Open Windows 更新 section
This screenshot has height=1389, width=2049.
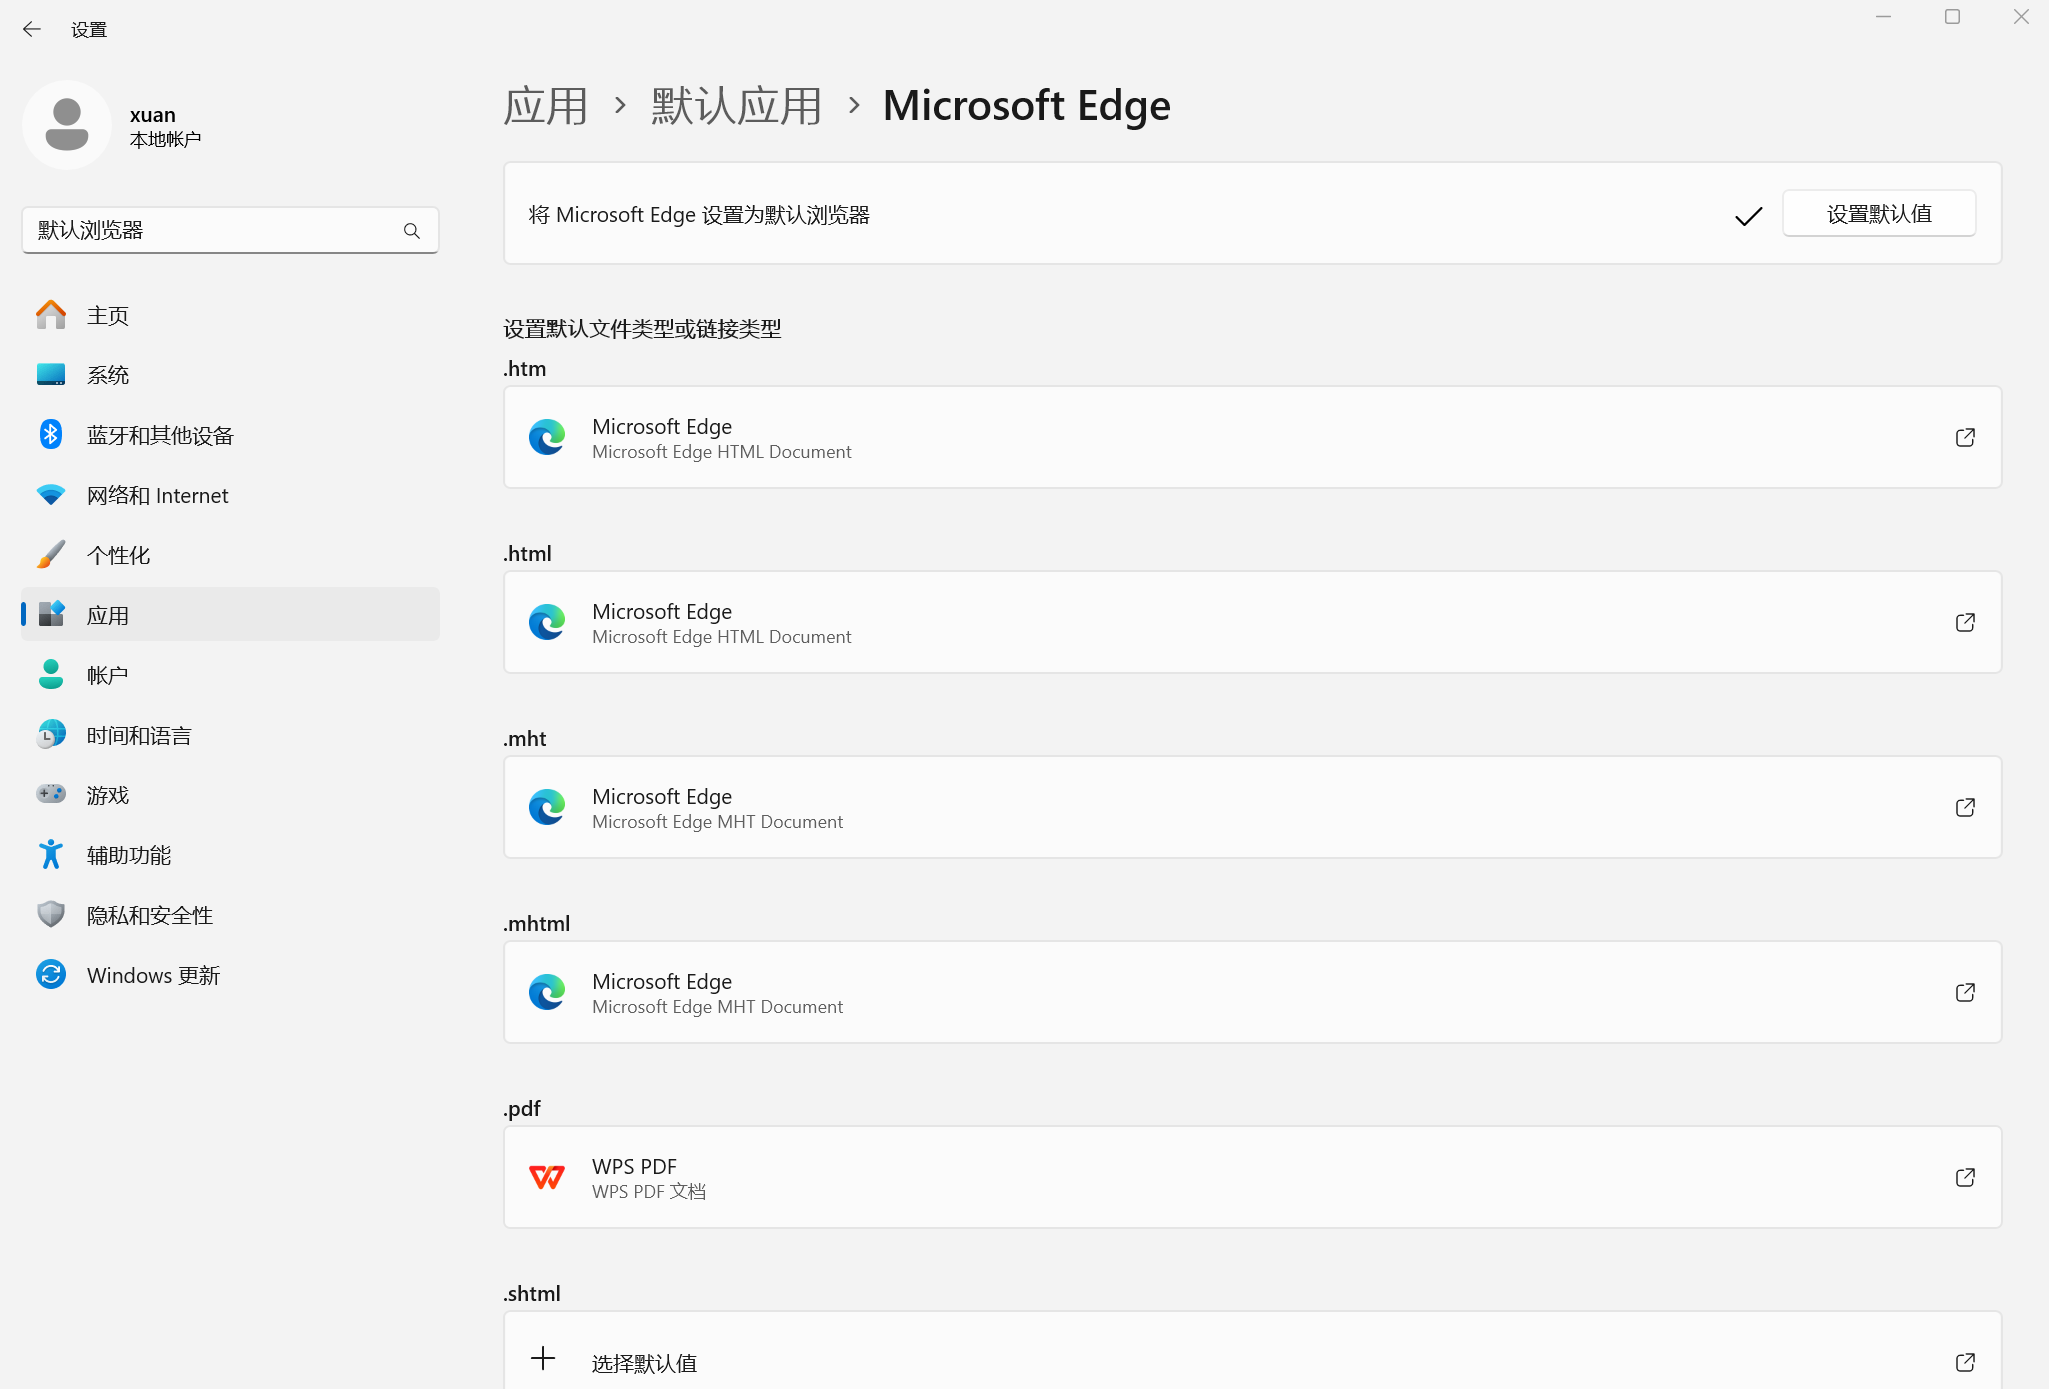click(230, 975)
